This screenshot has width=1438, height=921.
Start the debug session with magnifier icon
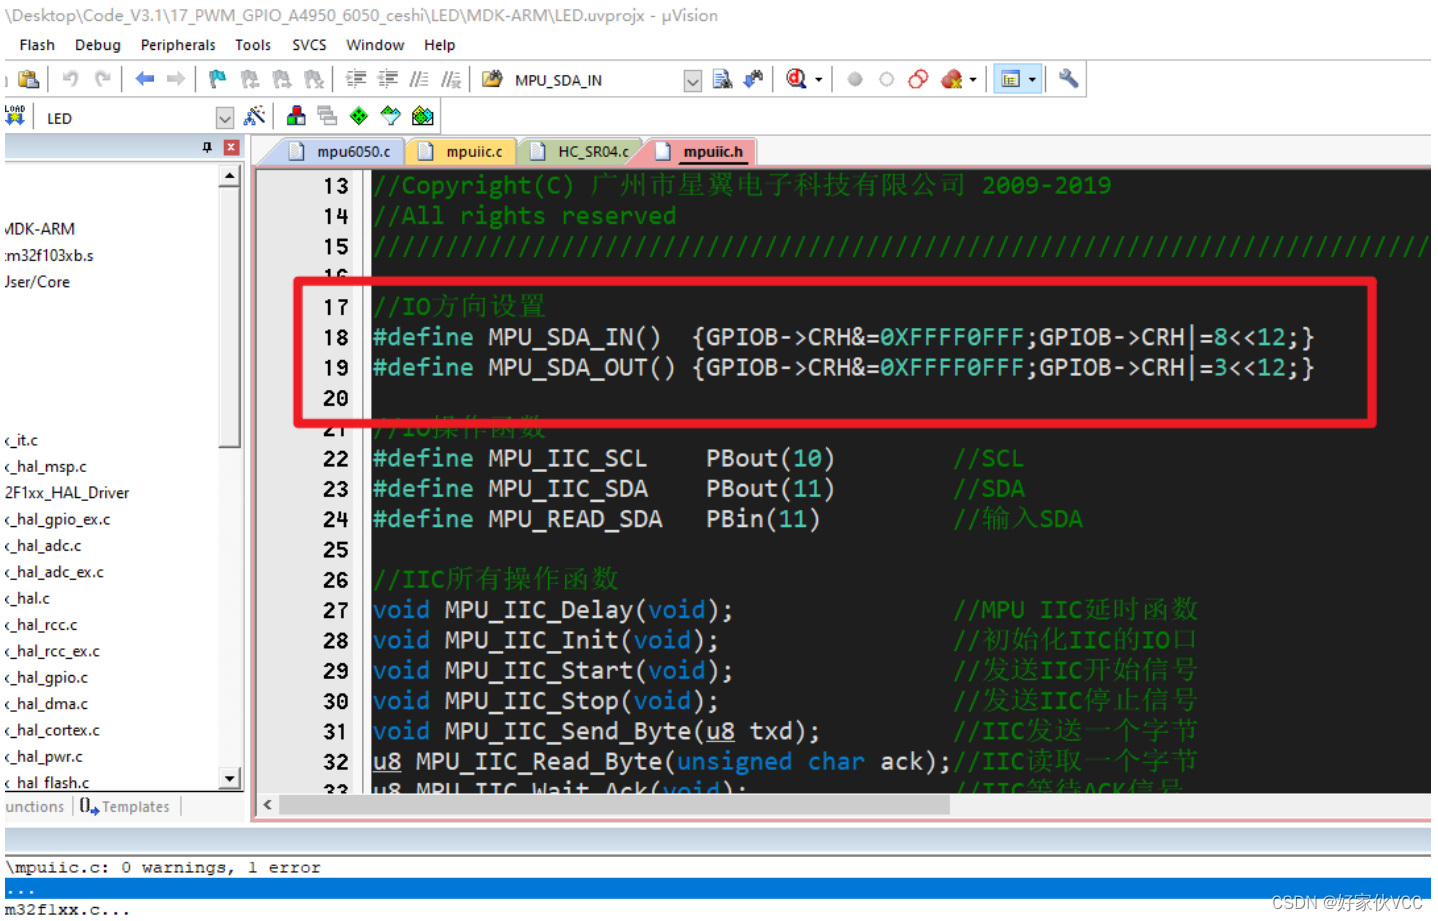[x=796, y=79]
